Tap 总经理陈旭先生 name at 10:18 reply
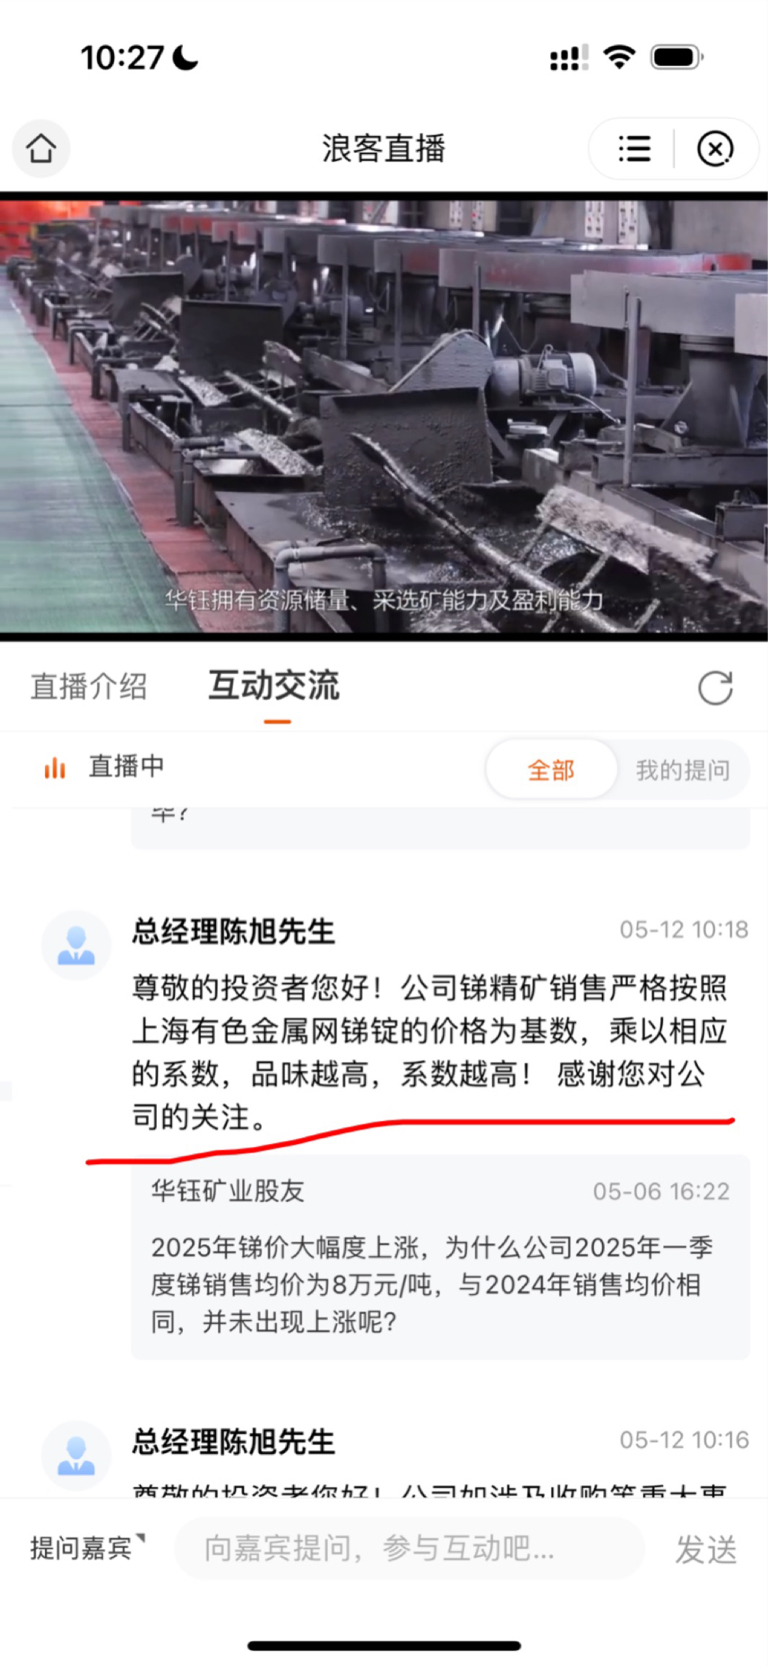Image resolution: width=768 pixels, height=1667 pixels. tap(233, 932)
